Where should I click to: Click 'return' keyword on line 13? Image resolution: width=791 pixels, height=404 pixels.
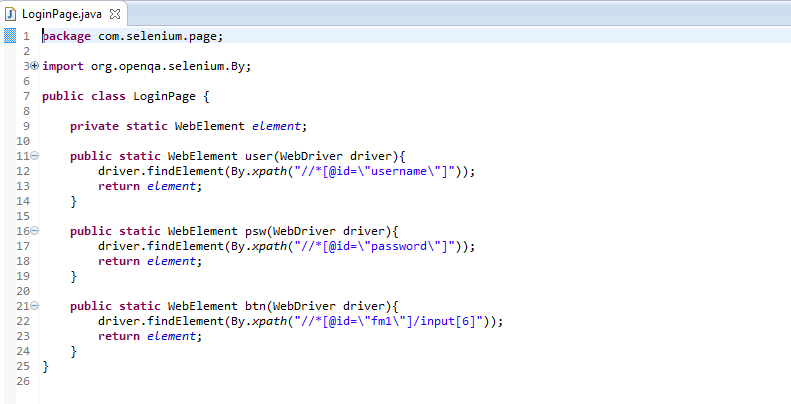point(119,187)
